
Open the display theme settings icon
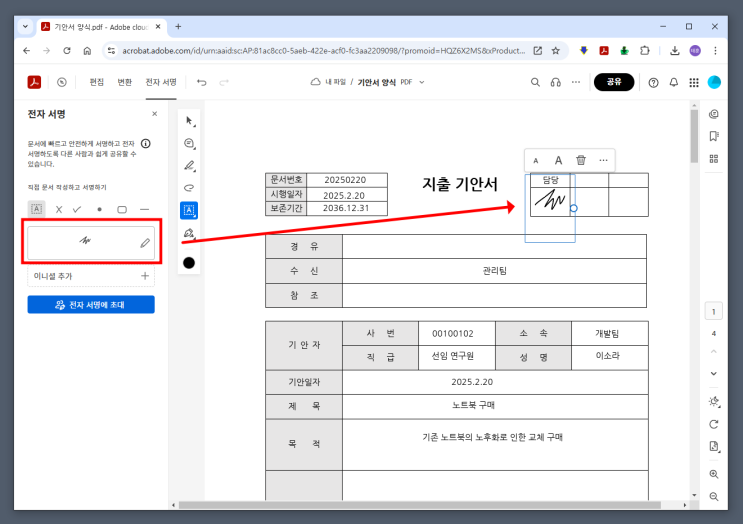(x=714, y=402)
